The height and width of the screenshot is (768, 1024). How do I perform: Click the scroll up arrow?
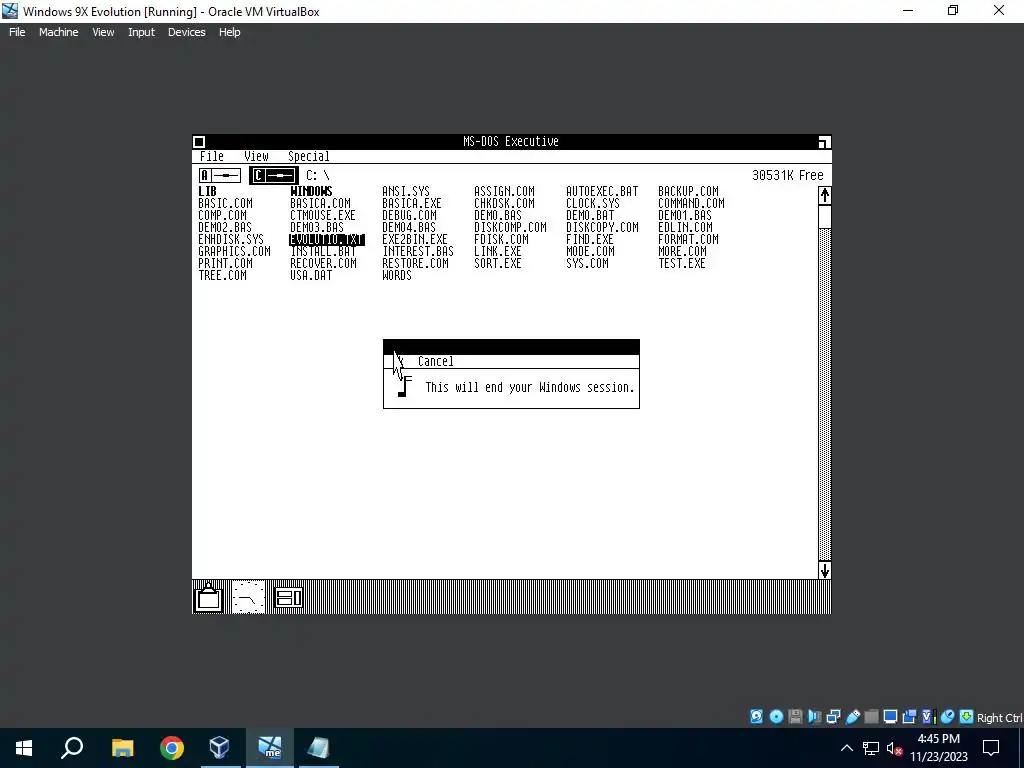tap(824, 195)
